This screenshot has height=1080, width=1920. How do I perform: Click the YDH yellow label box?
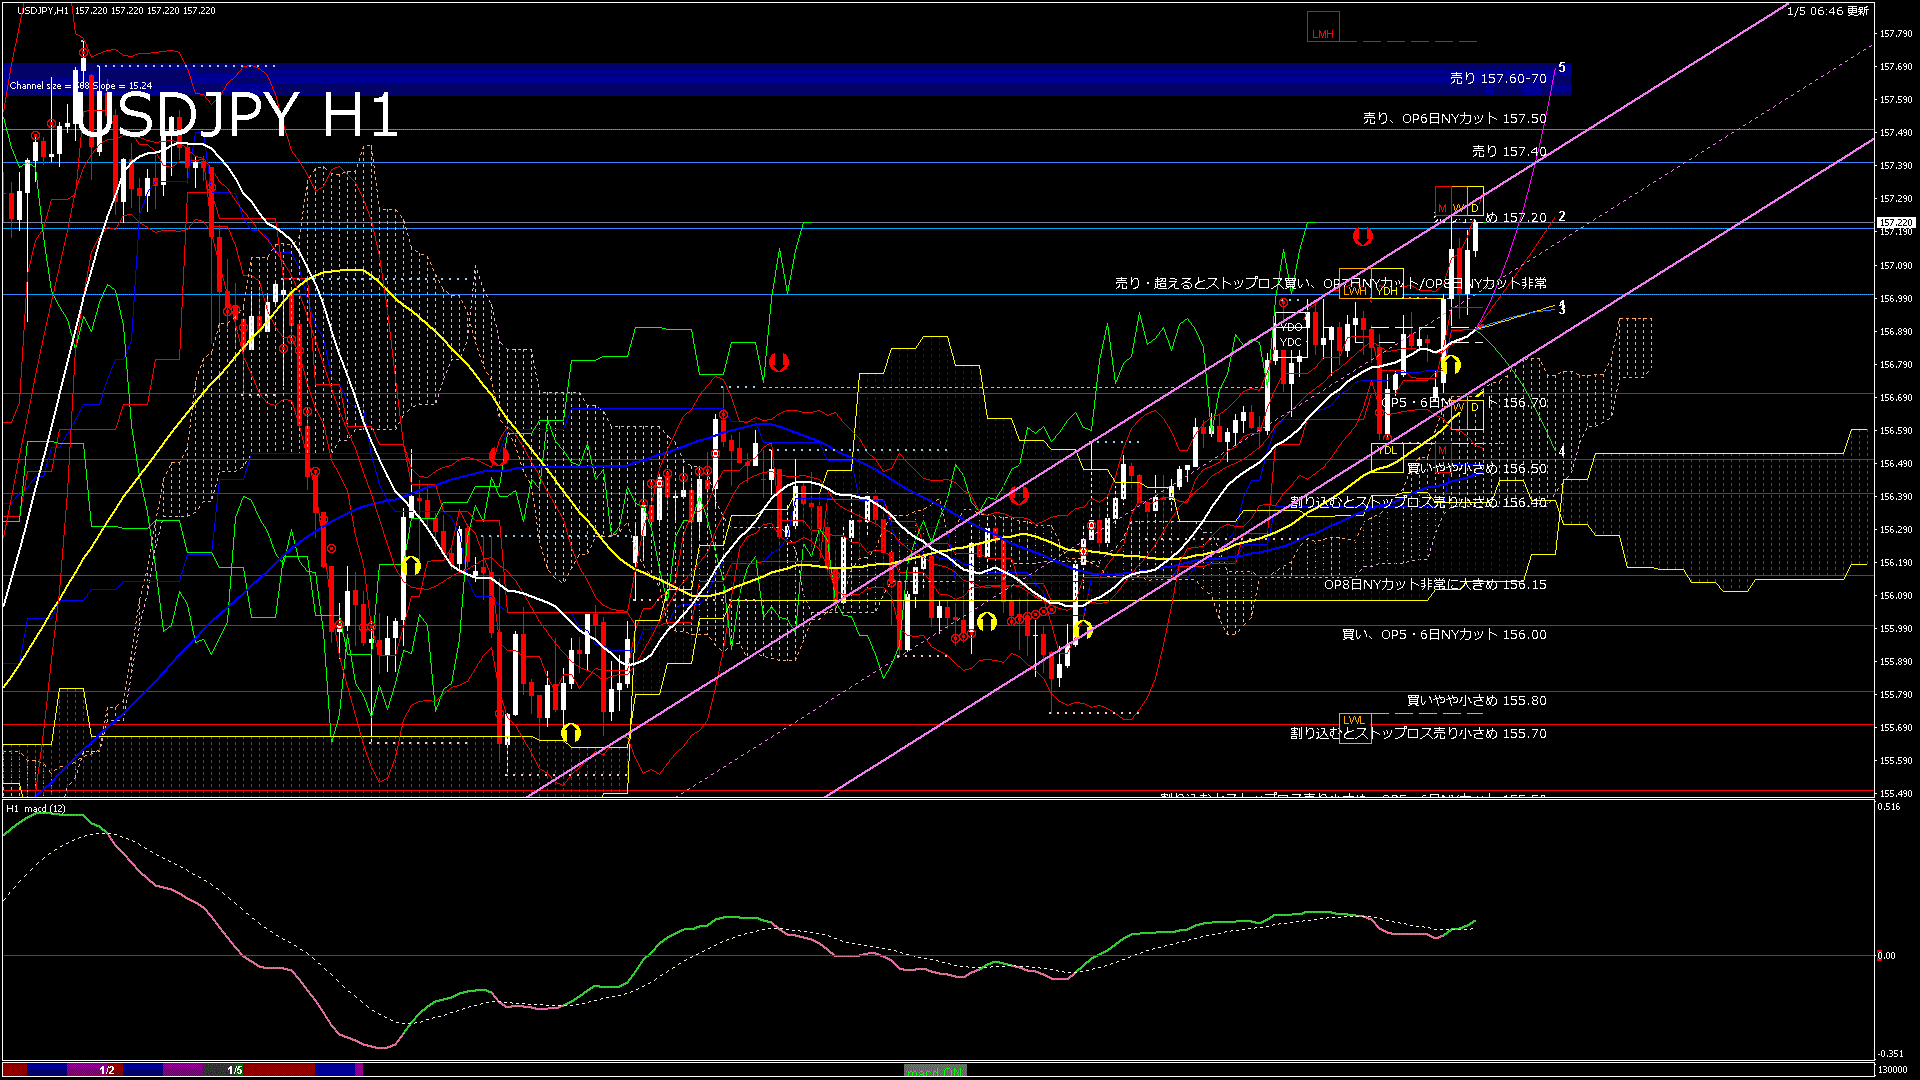tap(1387, 290)
